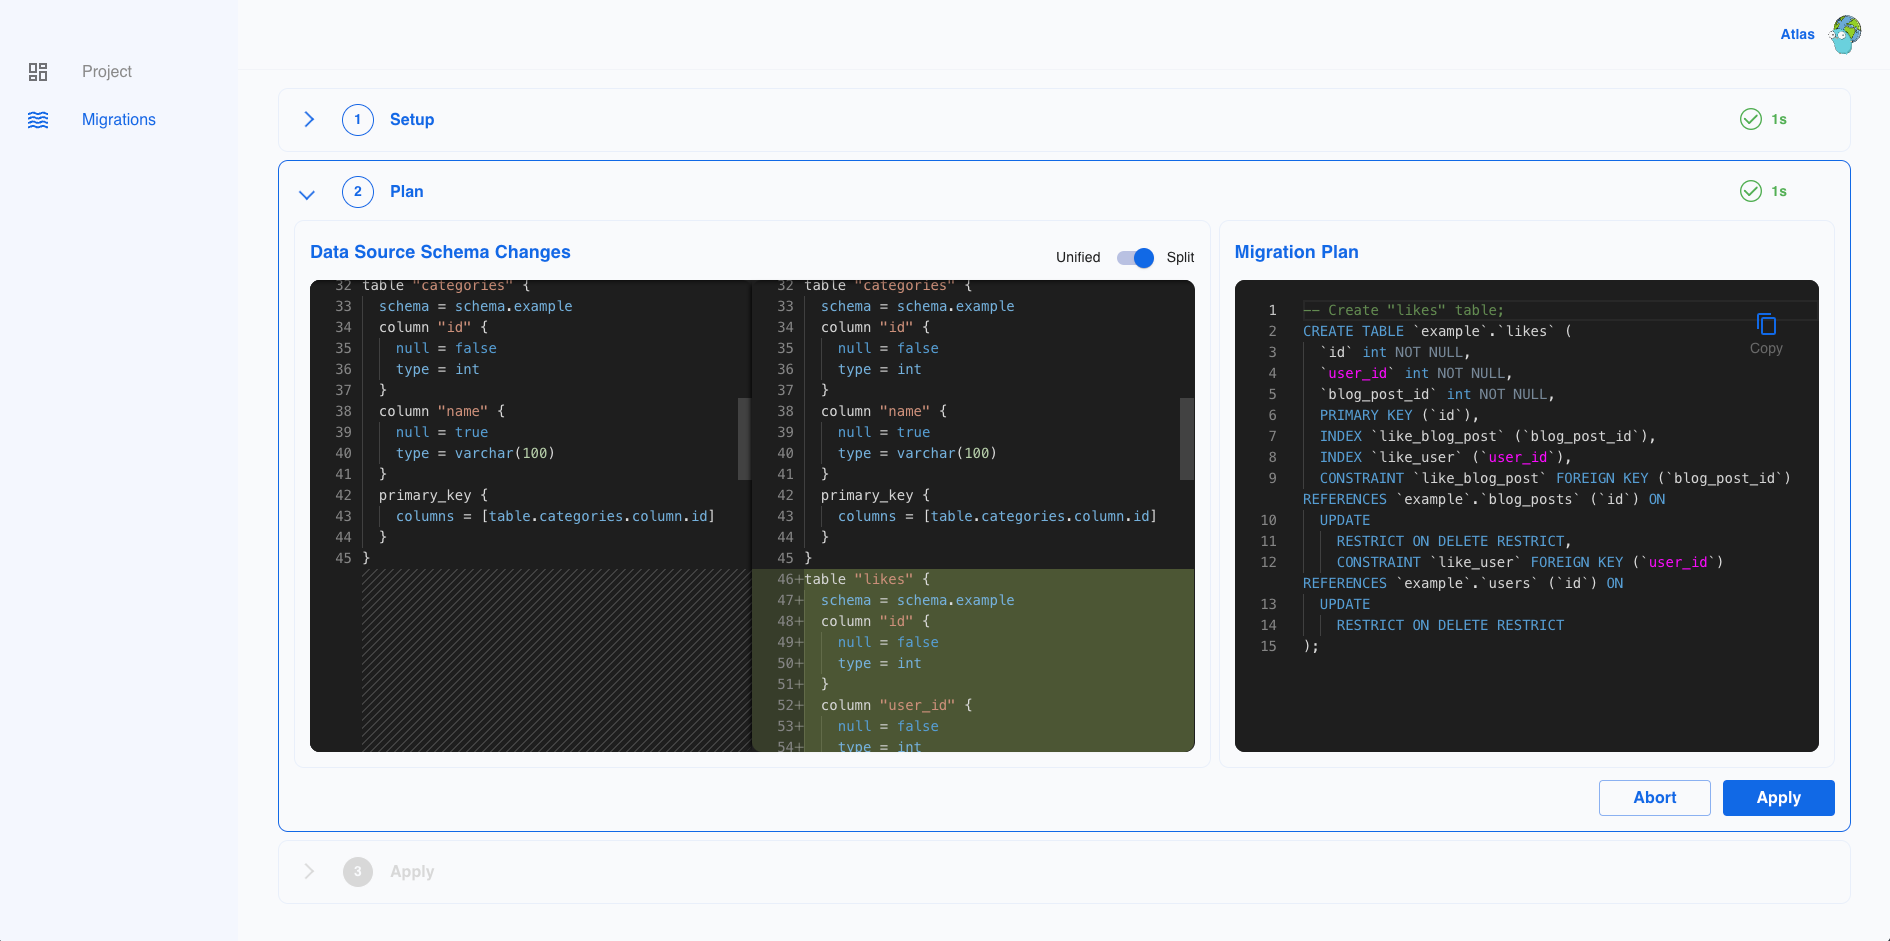Collapse the Plan step chevron
The width and height of the screenshot is (1890, 941).
307,195
